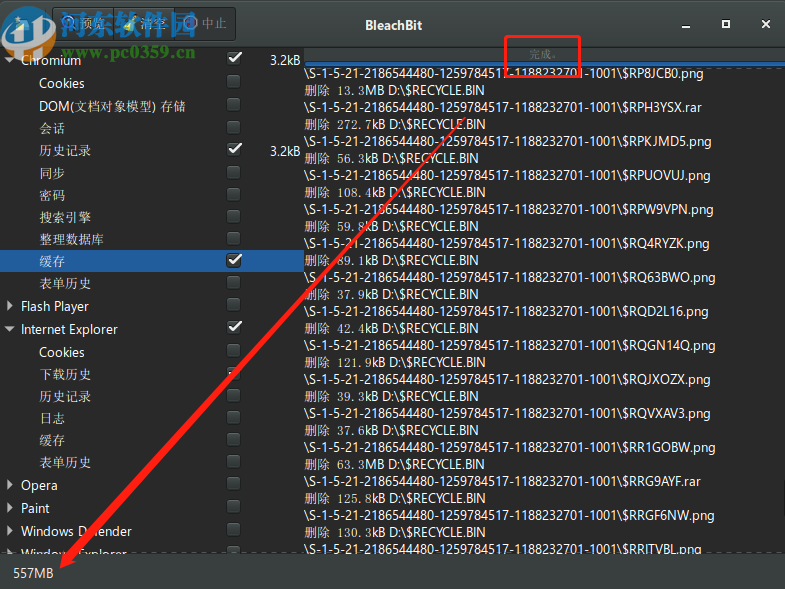
Task: Enable the Windows Defender checkbox
Action: [233, 529]
